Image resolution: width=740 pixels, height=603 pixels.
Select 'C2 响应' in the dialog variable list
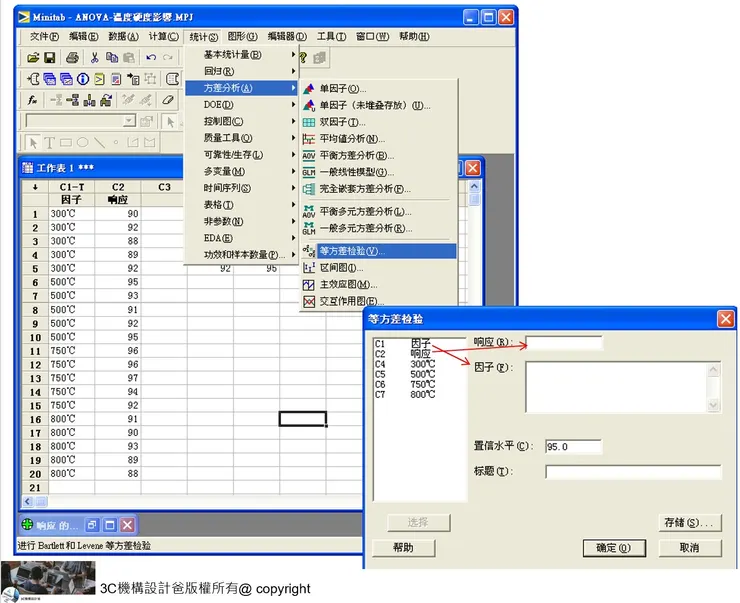[403, 354]
